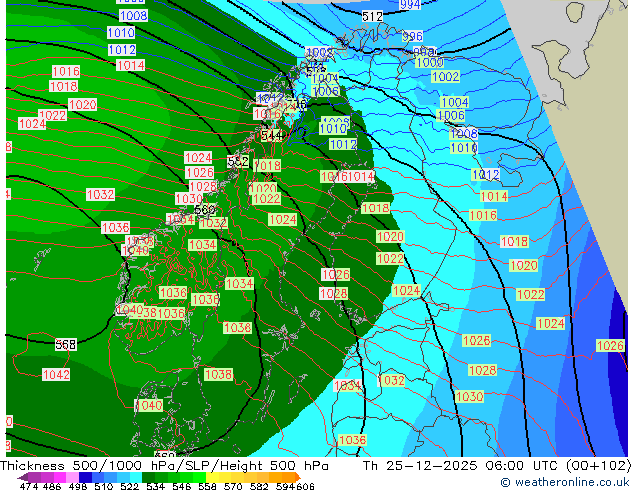Click the orange arrow end of the legend

click(x=298, y=477)
